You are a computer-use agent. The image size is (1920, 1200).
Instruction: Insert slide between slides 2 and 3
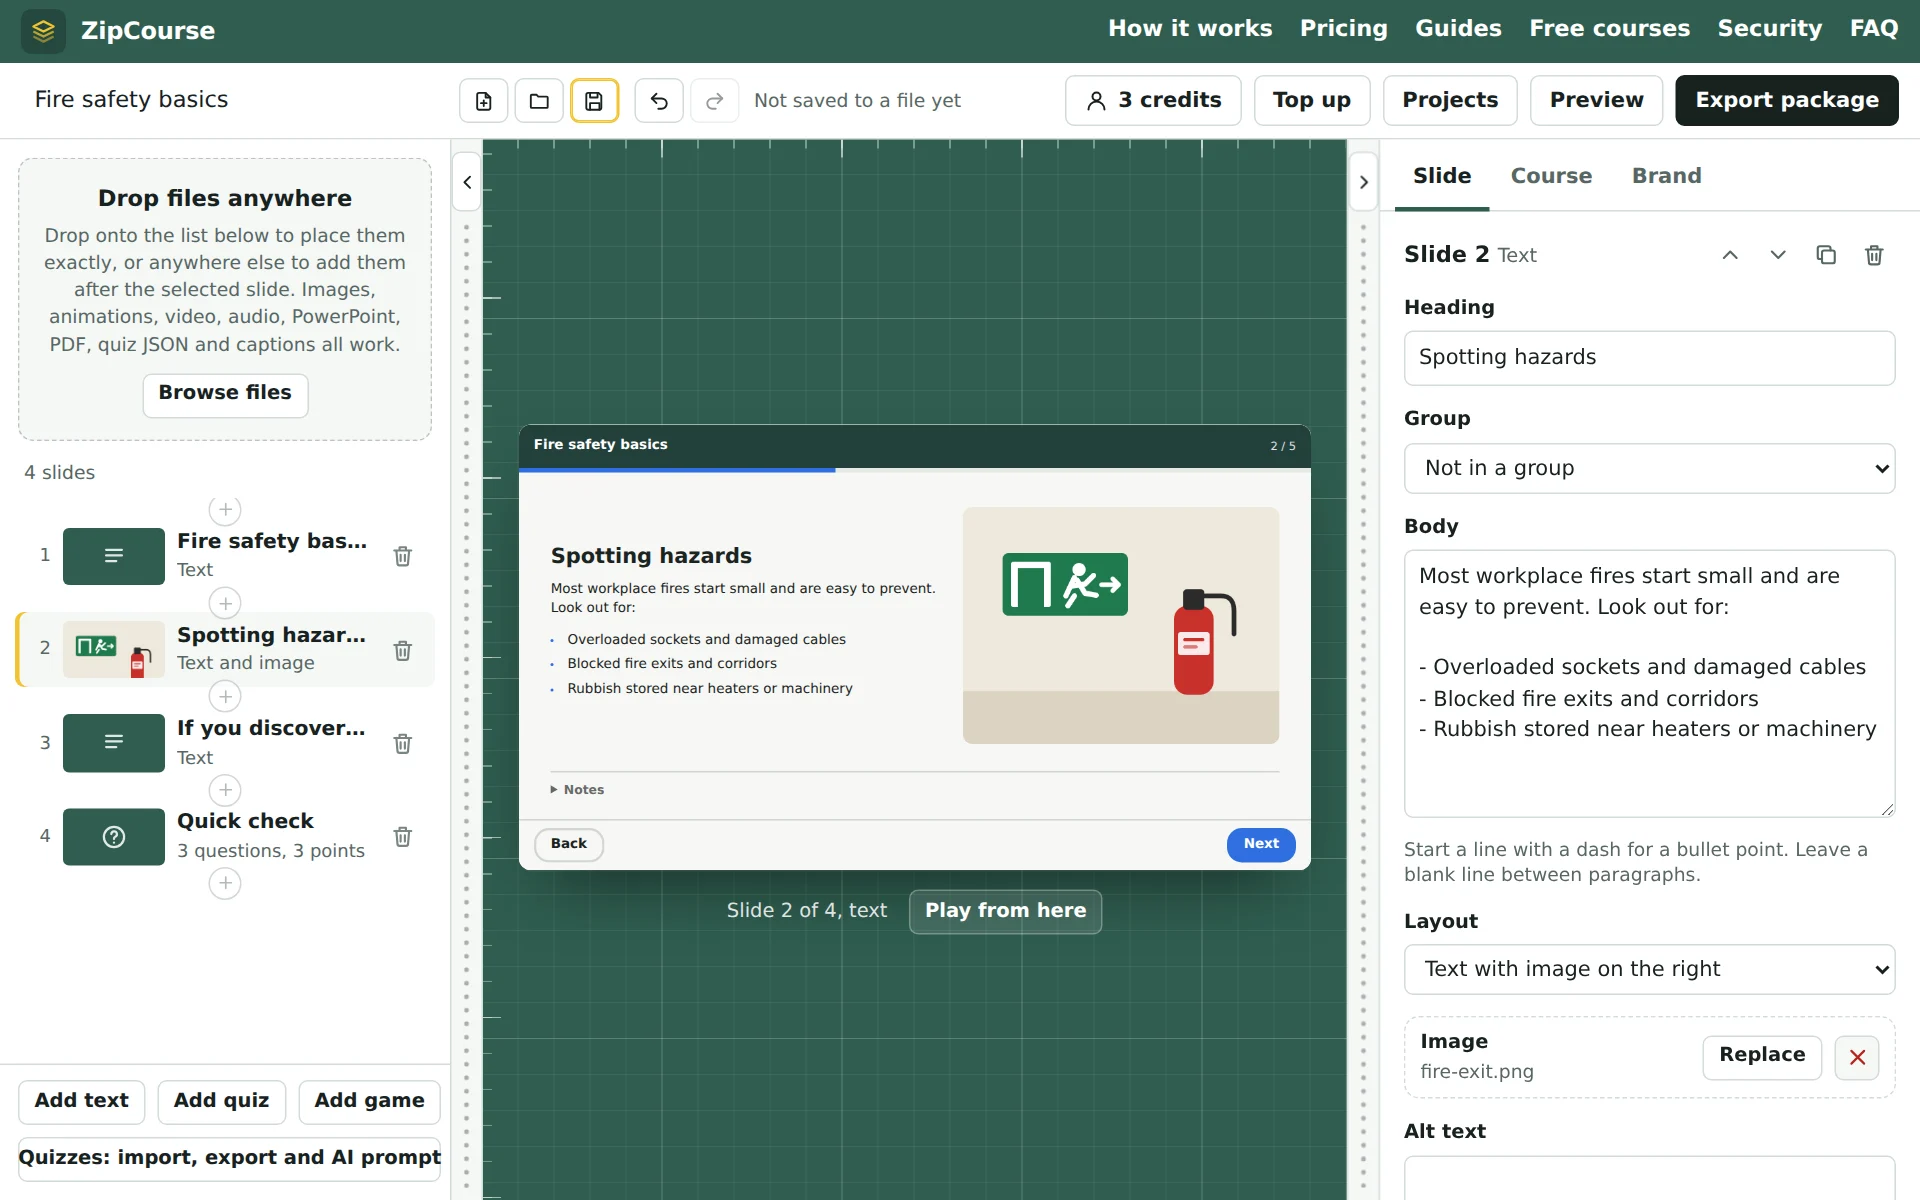[225, 696]
